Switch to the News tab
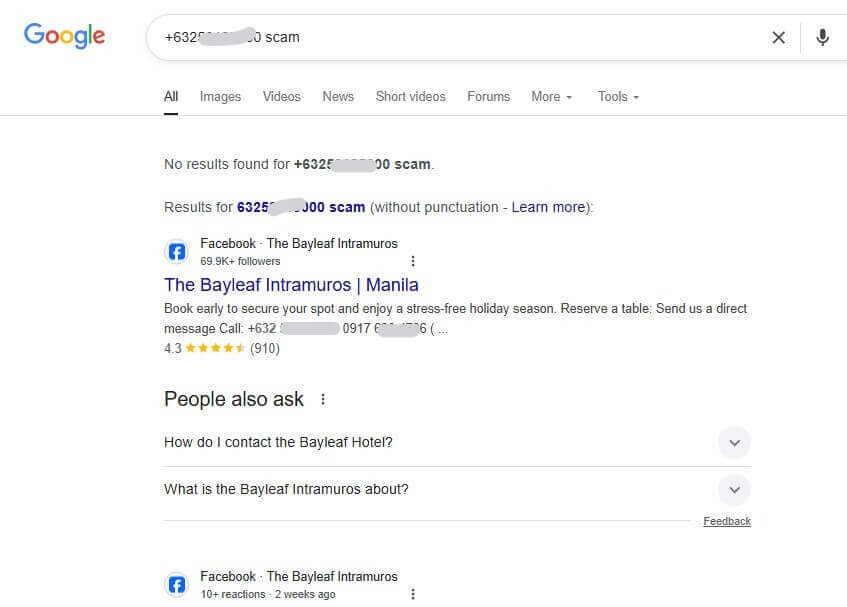Viewport: 847px width, 607px height. (338, 97)
